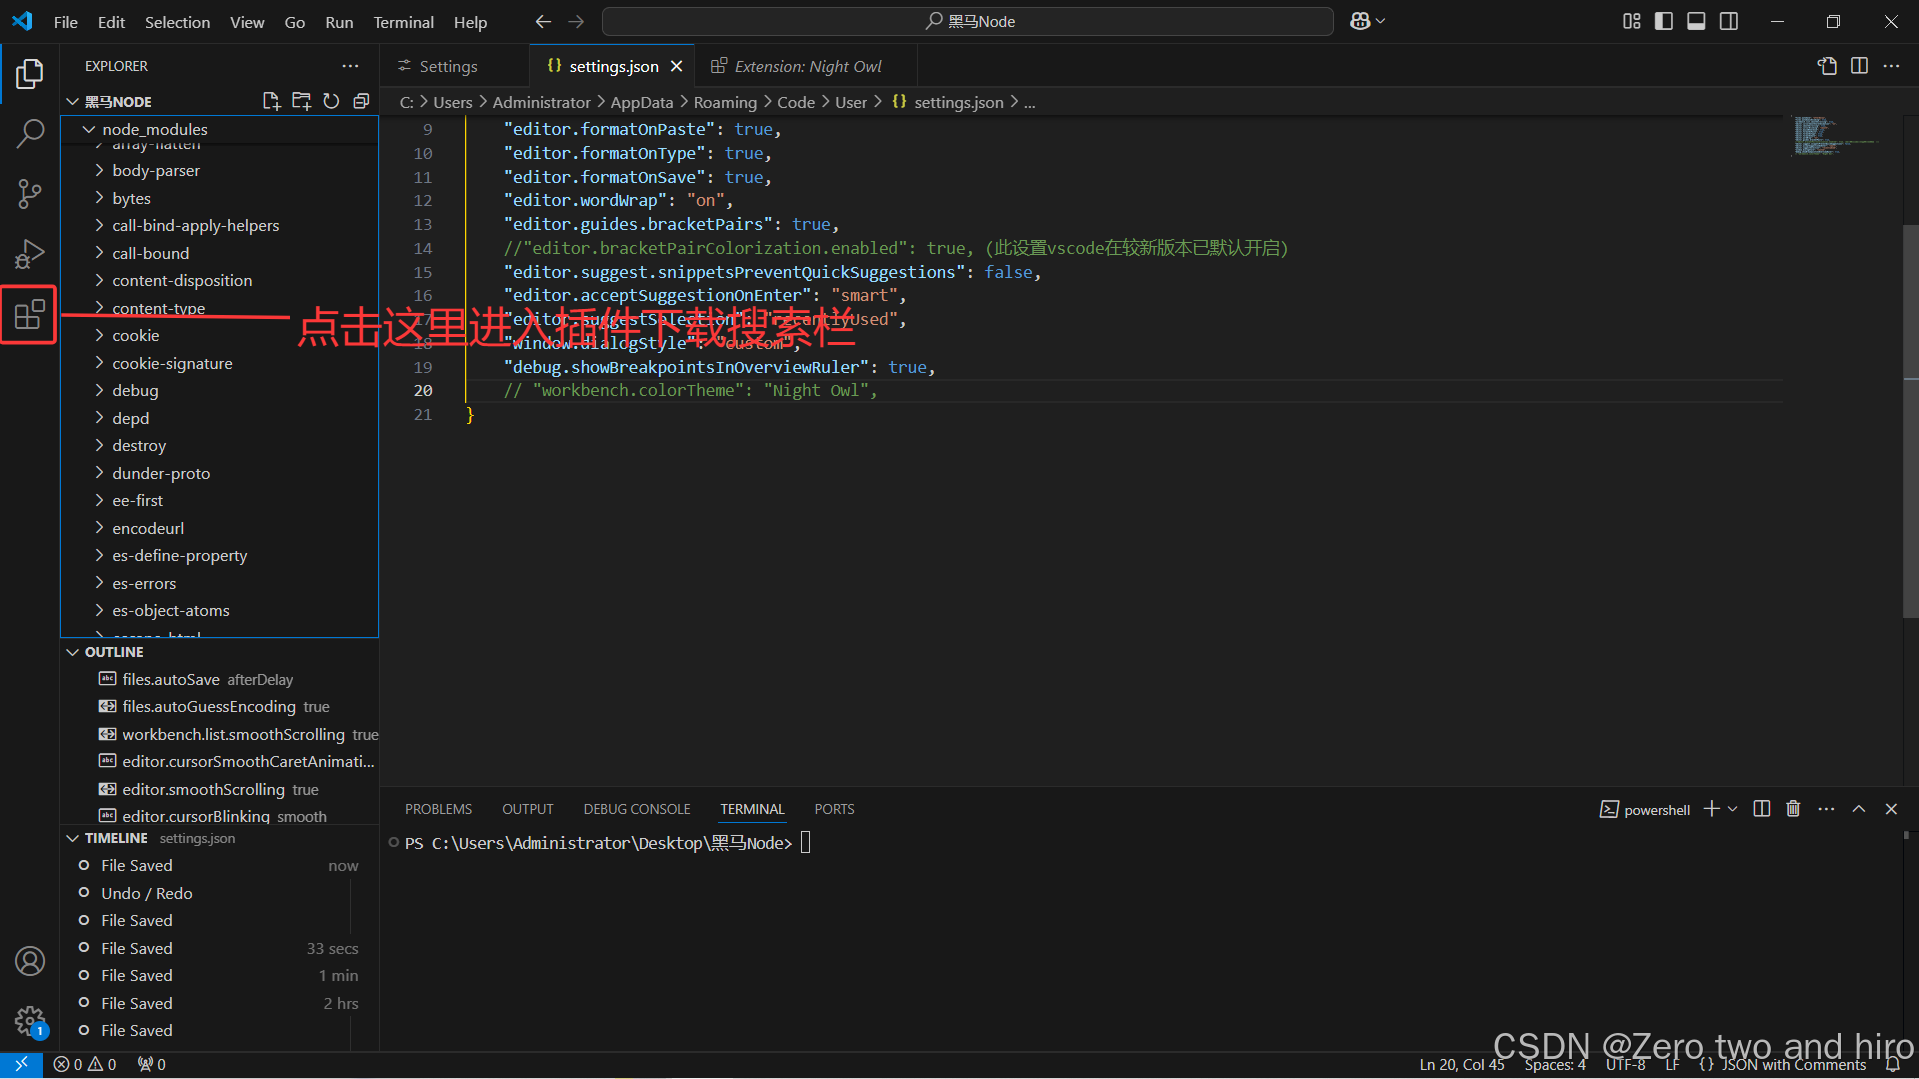Click Ln 20, Col 45 status
The width and height of the screenshot is (1919, 1079).
click(1461, 1064)
